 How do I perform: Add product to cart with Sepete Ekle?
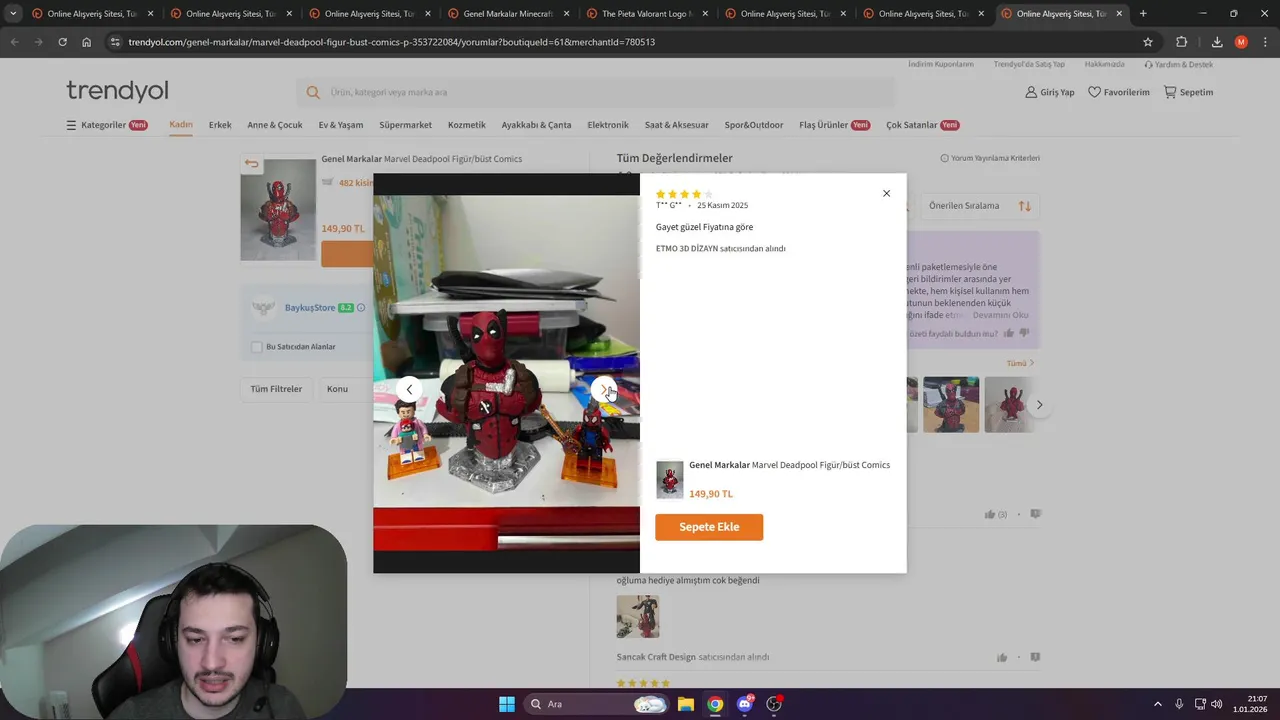[x=709, y=527]
